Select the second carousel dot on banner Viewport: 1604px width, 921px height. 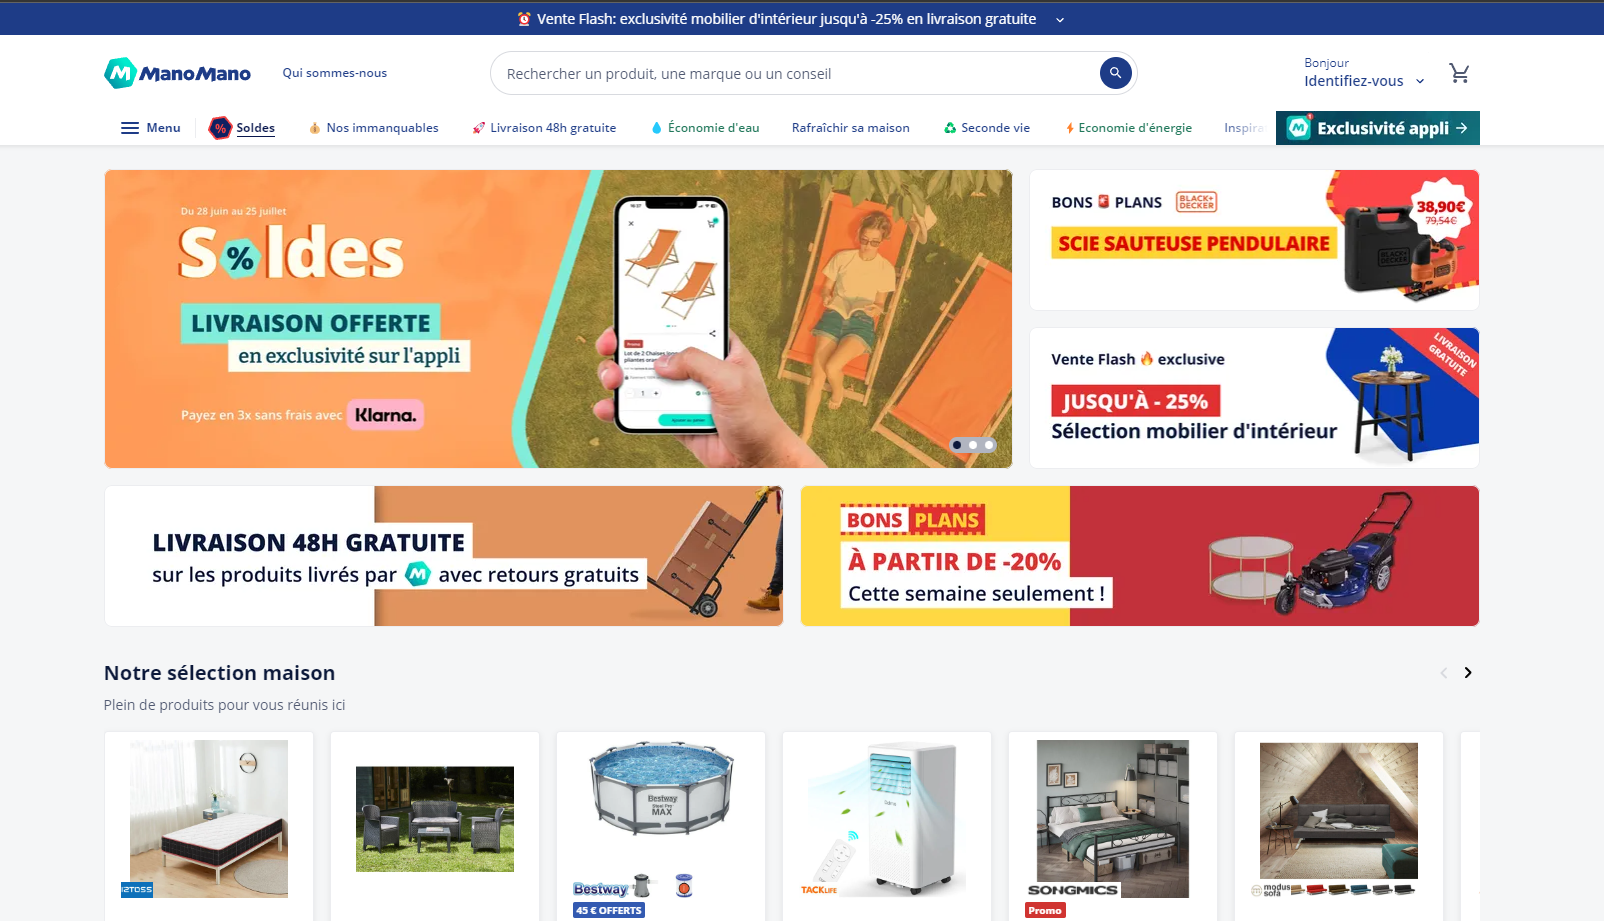973,445
